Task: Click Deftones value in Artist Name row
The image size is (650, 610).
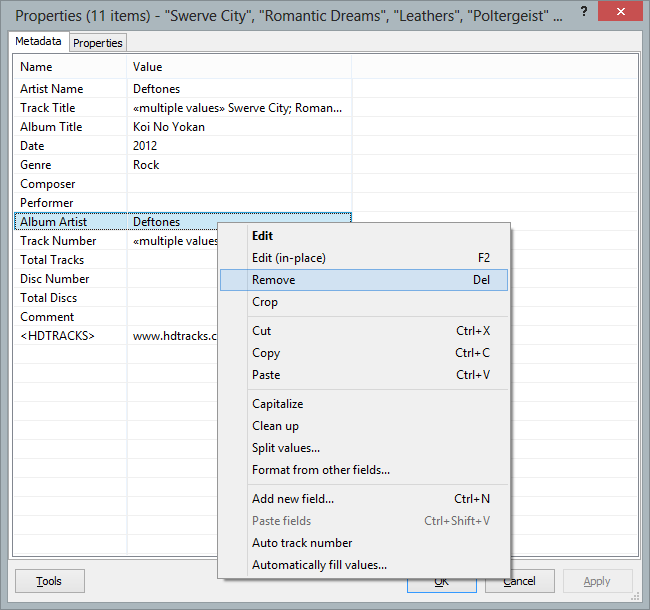Action: pyautogui.click(x=156, y=89)
